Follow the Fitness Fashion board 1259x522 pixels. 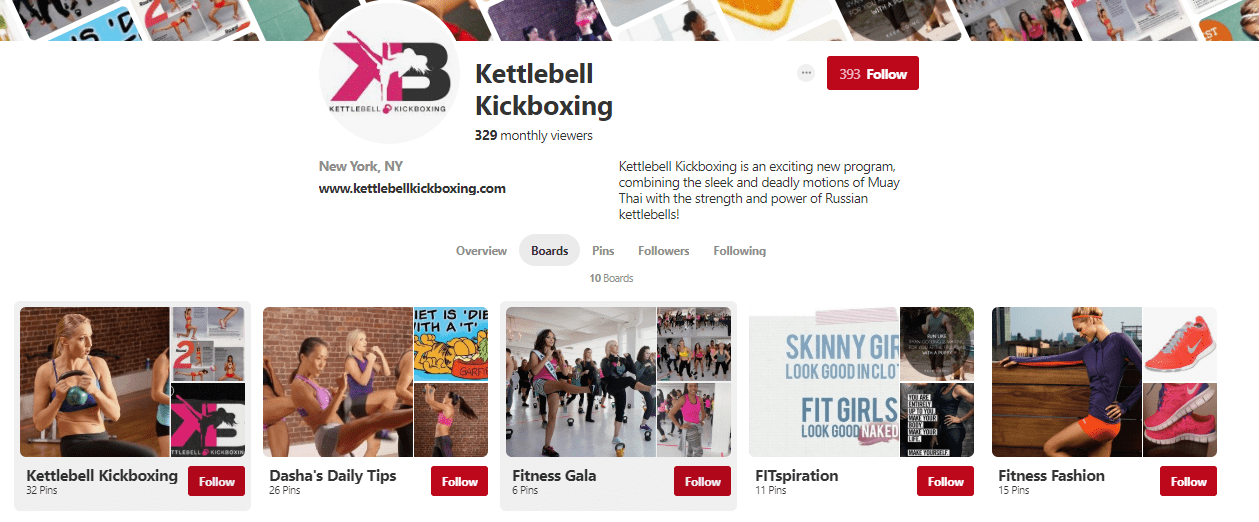click(x=1188, y=481)
